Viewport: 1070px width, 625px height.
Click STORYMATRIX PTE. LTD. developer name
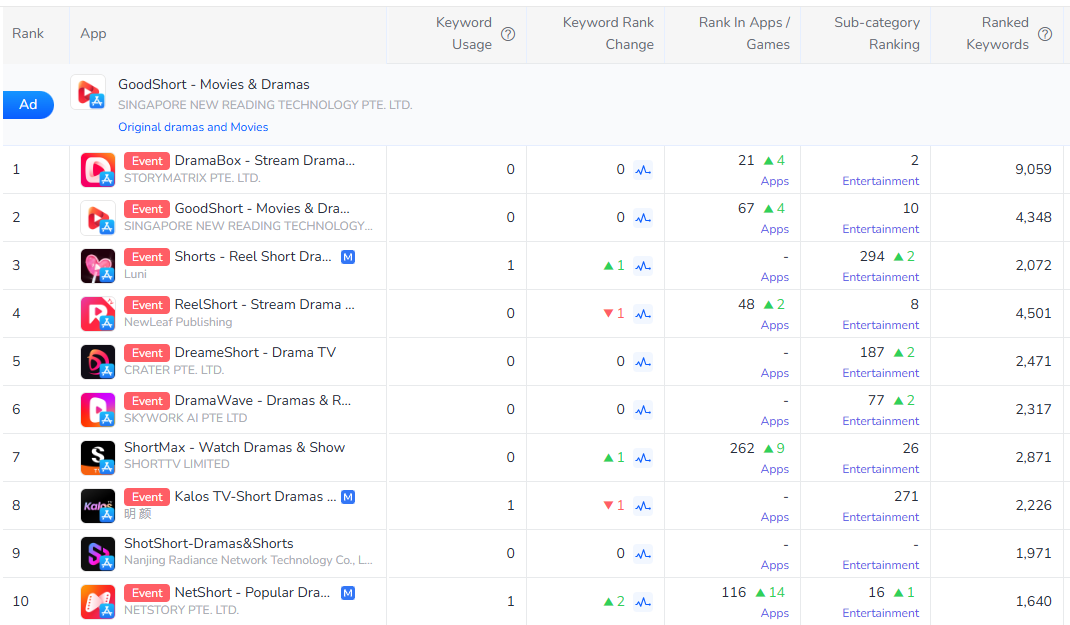pyautogui.click(x=192, y=178)
